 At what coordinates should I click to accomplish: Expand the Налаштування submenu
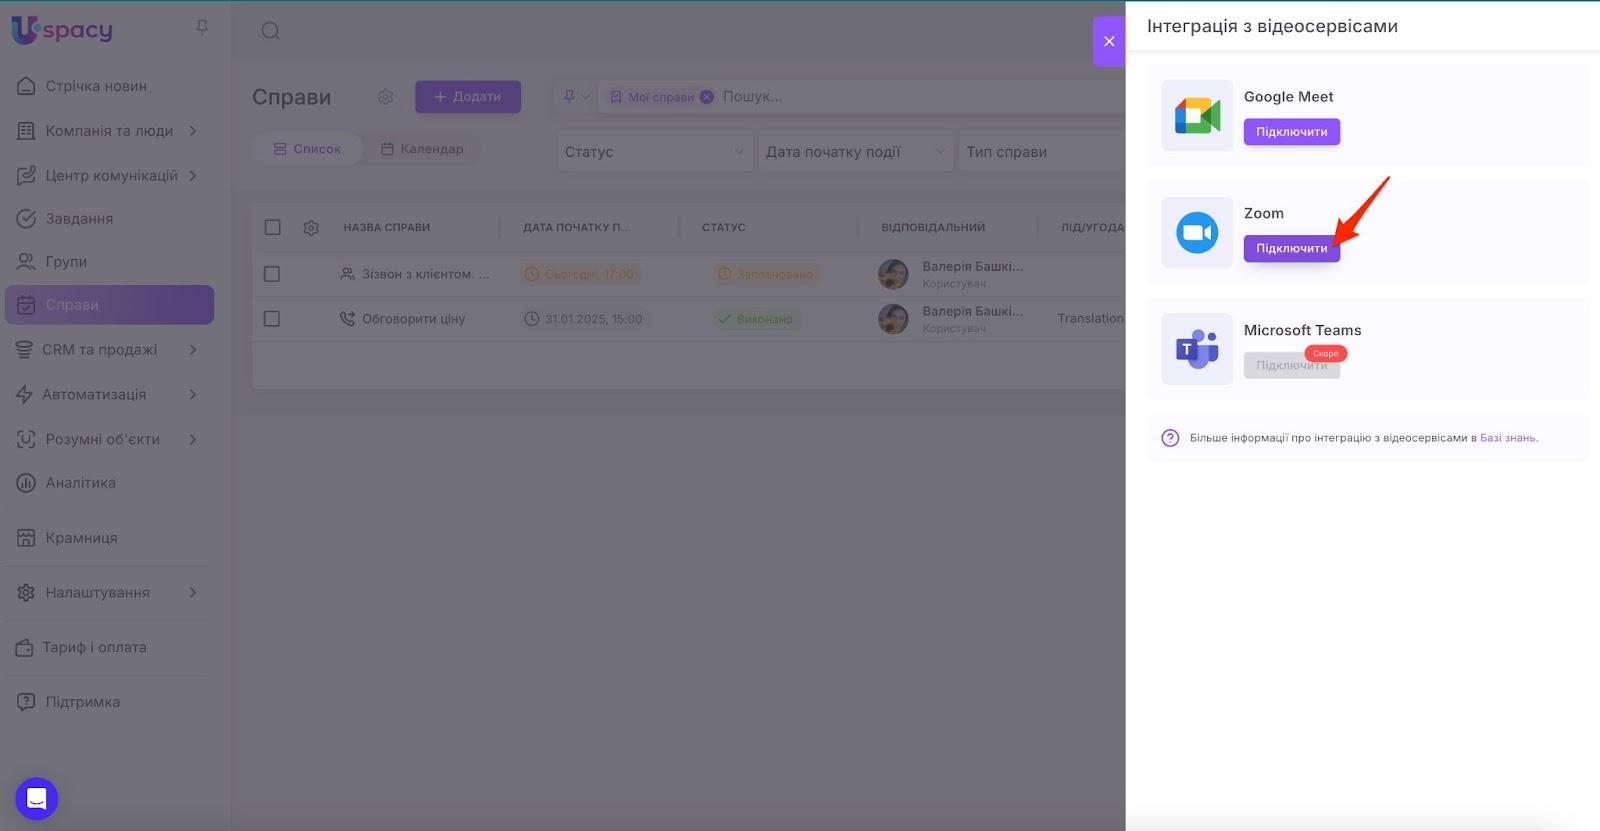pos(193,593)
